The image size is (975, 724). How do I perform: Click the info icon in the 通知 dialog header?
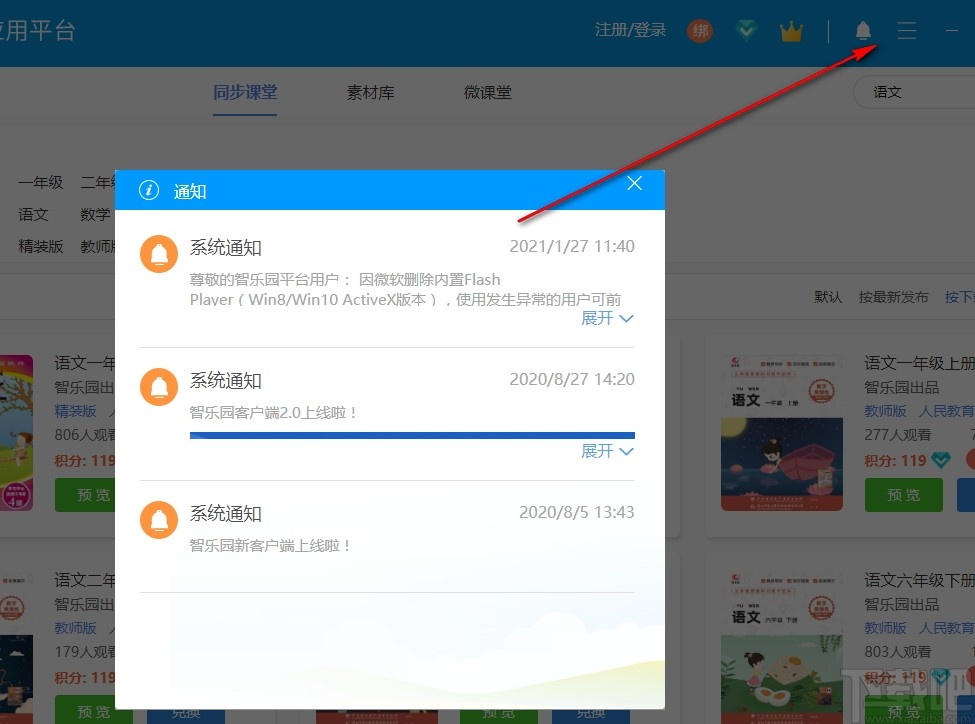point(148,191)
